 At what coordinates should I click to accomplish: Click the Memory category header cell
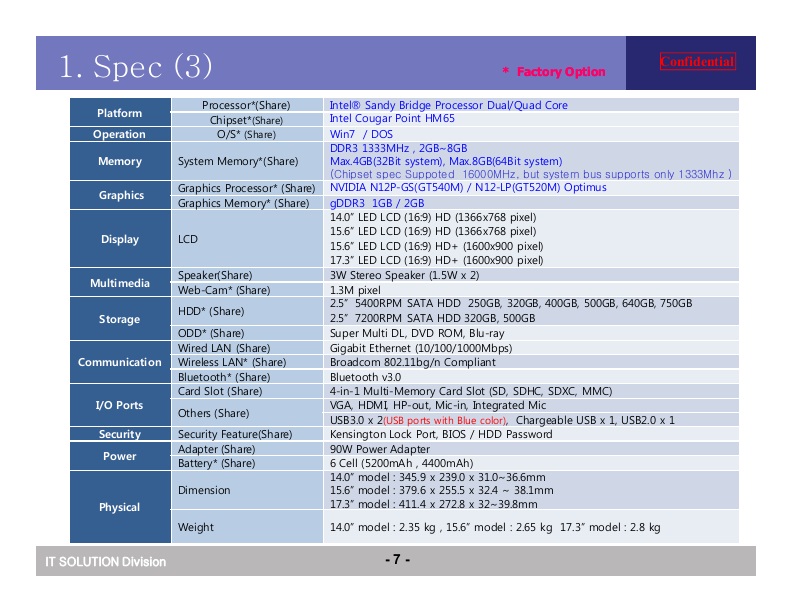120,161
